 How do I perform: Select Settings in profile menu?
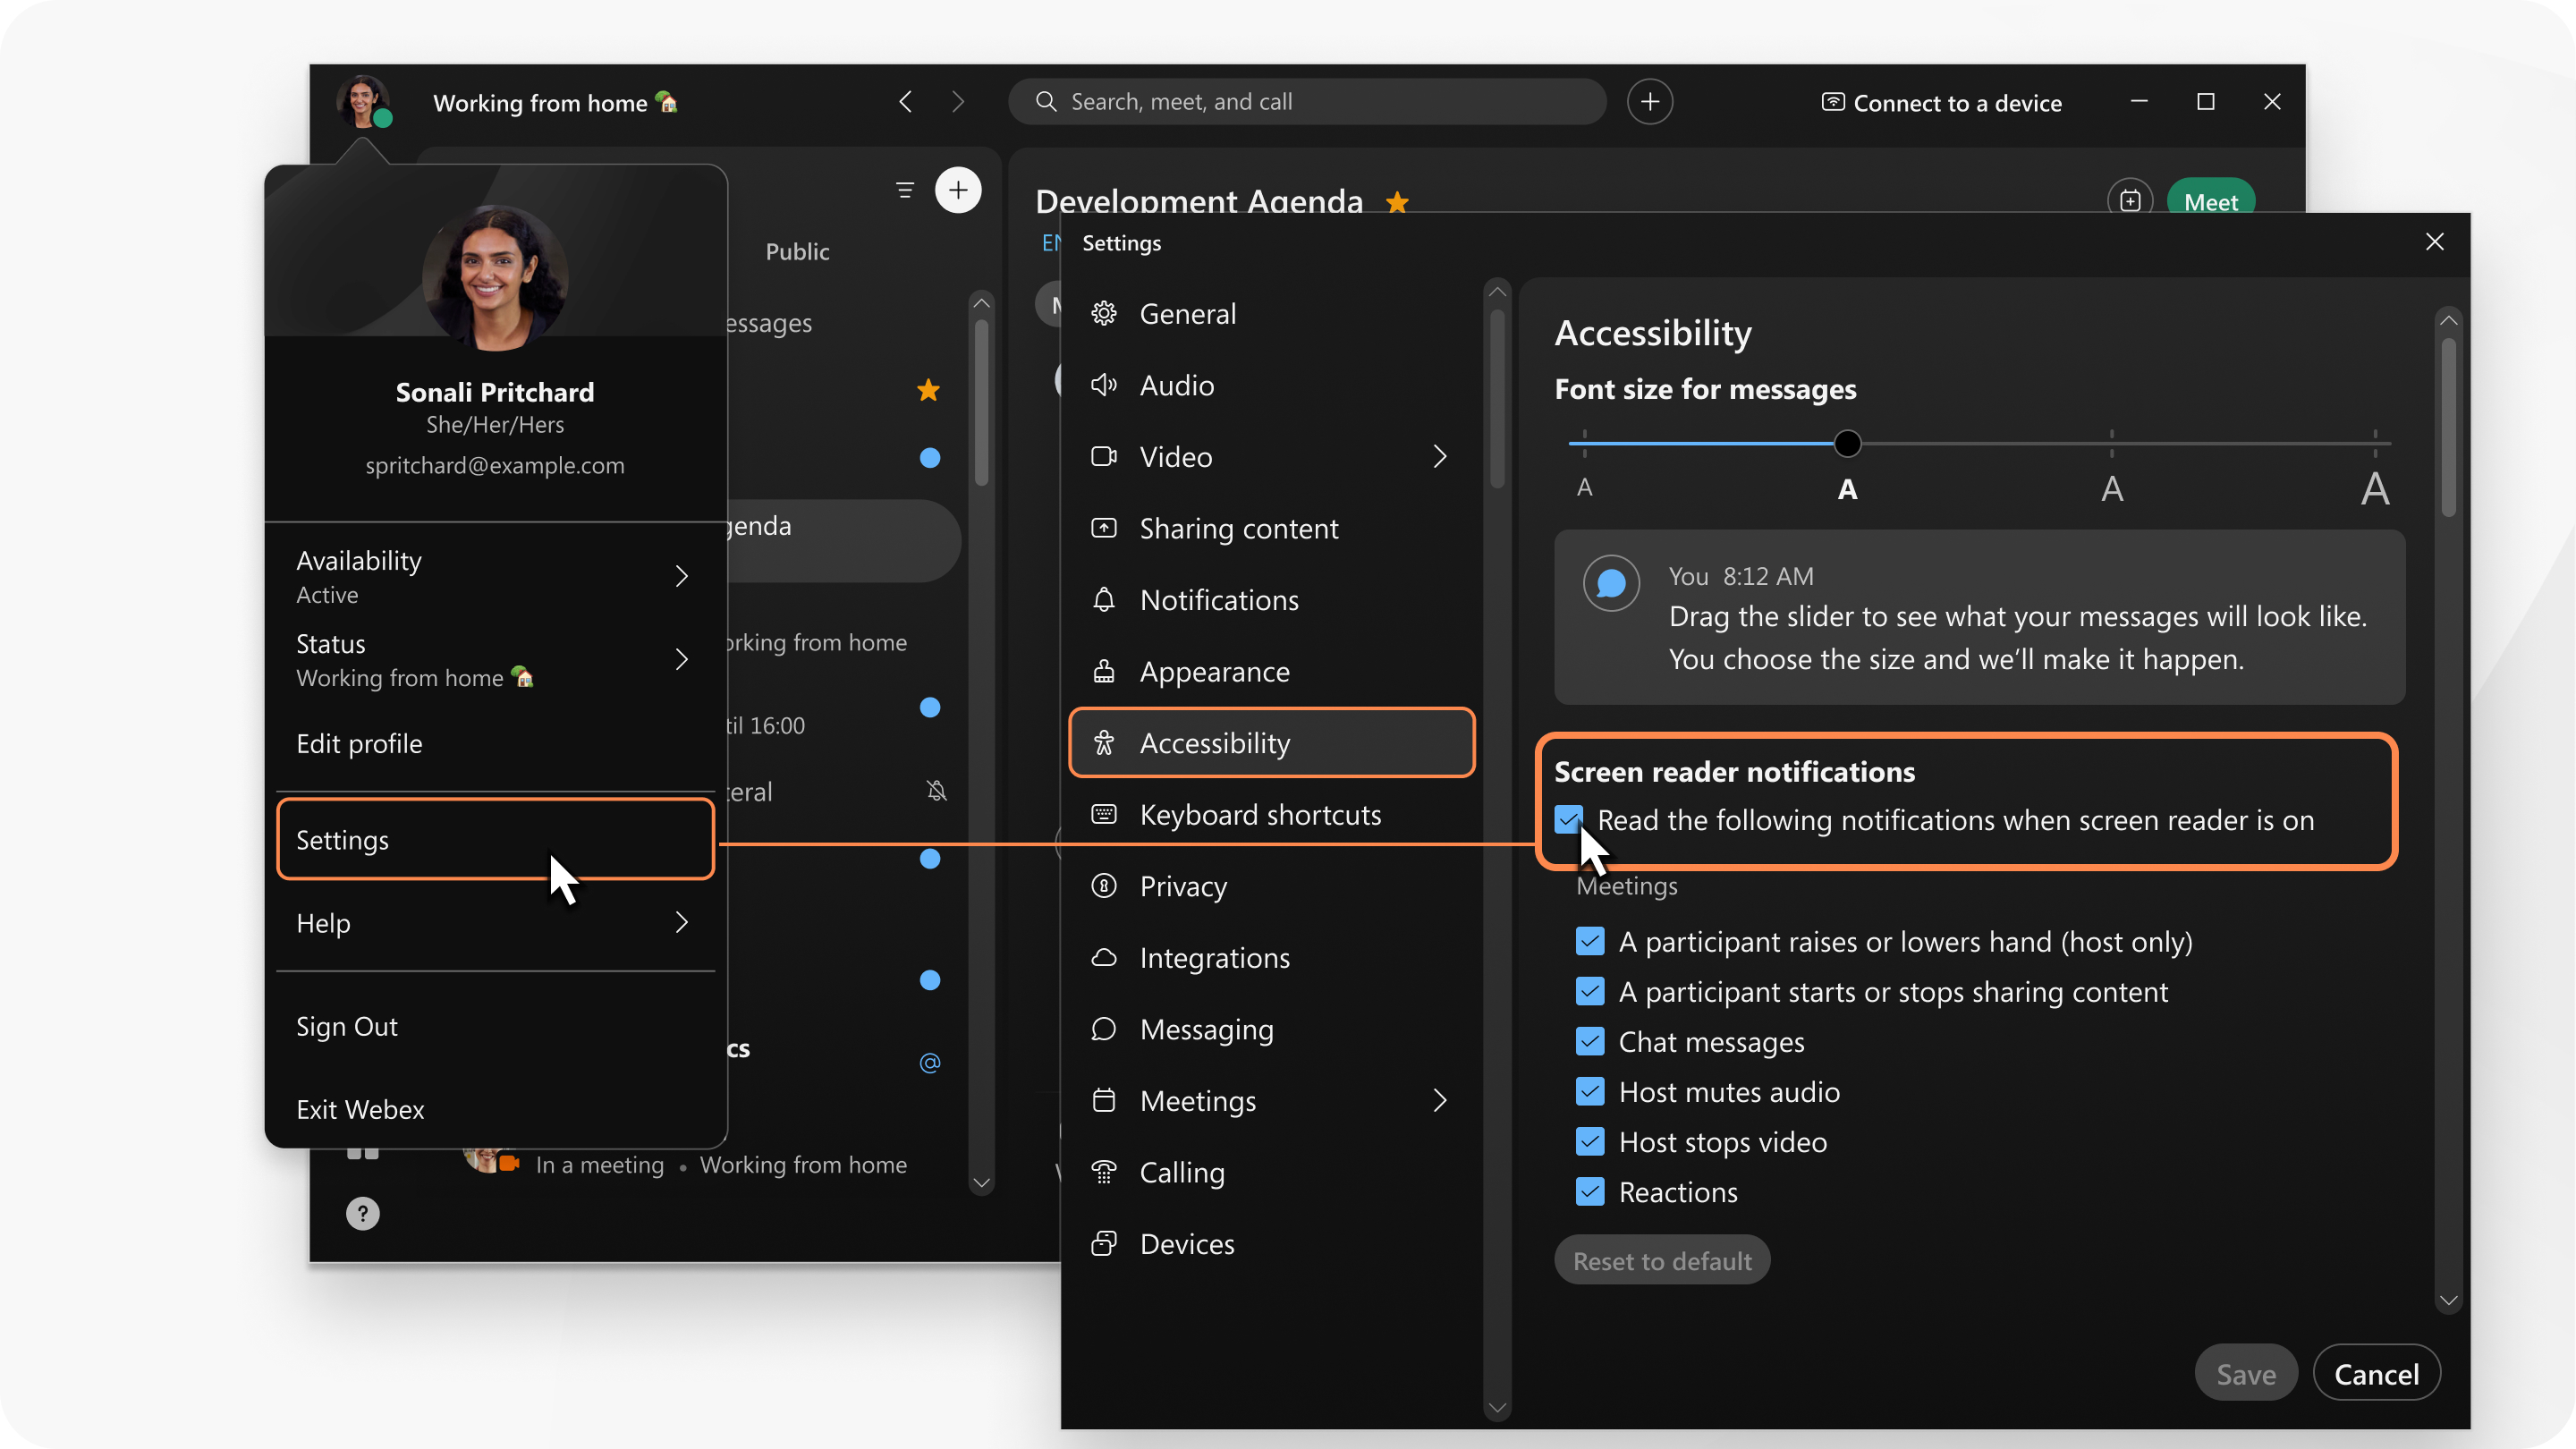pos(495,840)
